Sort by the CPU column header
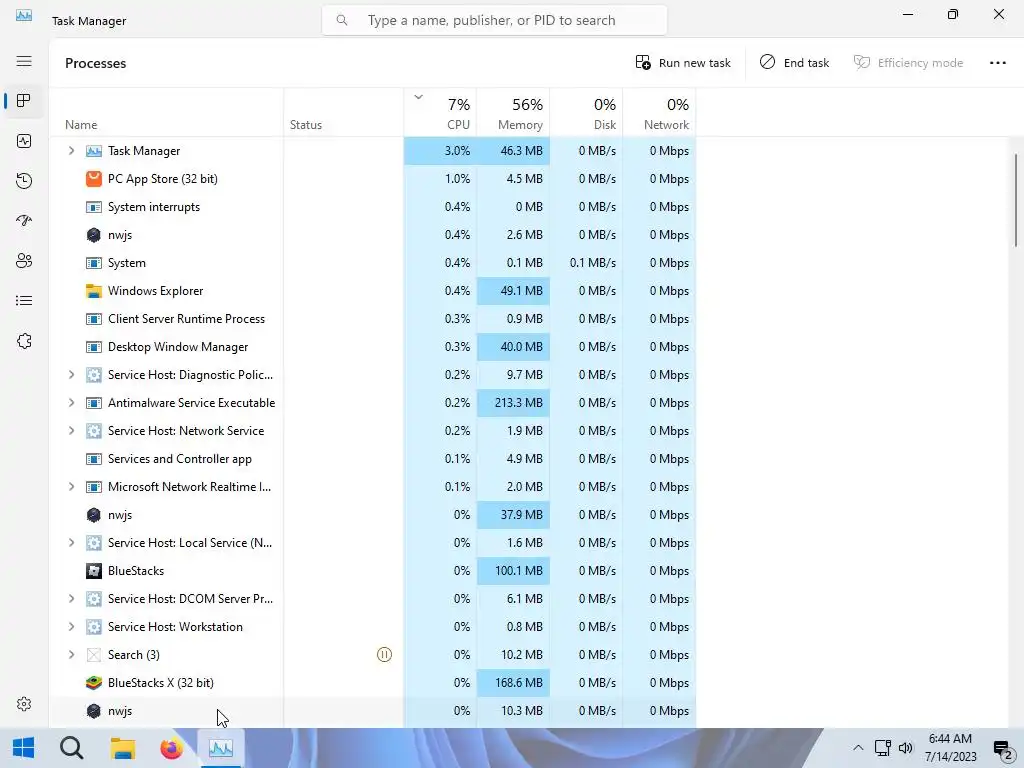This screenshot has width=1024, height=768. coord(440,112)
